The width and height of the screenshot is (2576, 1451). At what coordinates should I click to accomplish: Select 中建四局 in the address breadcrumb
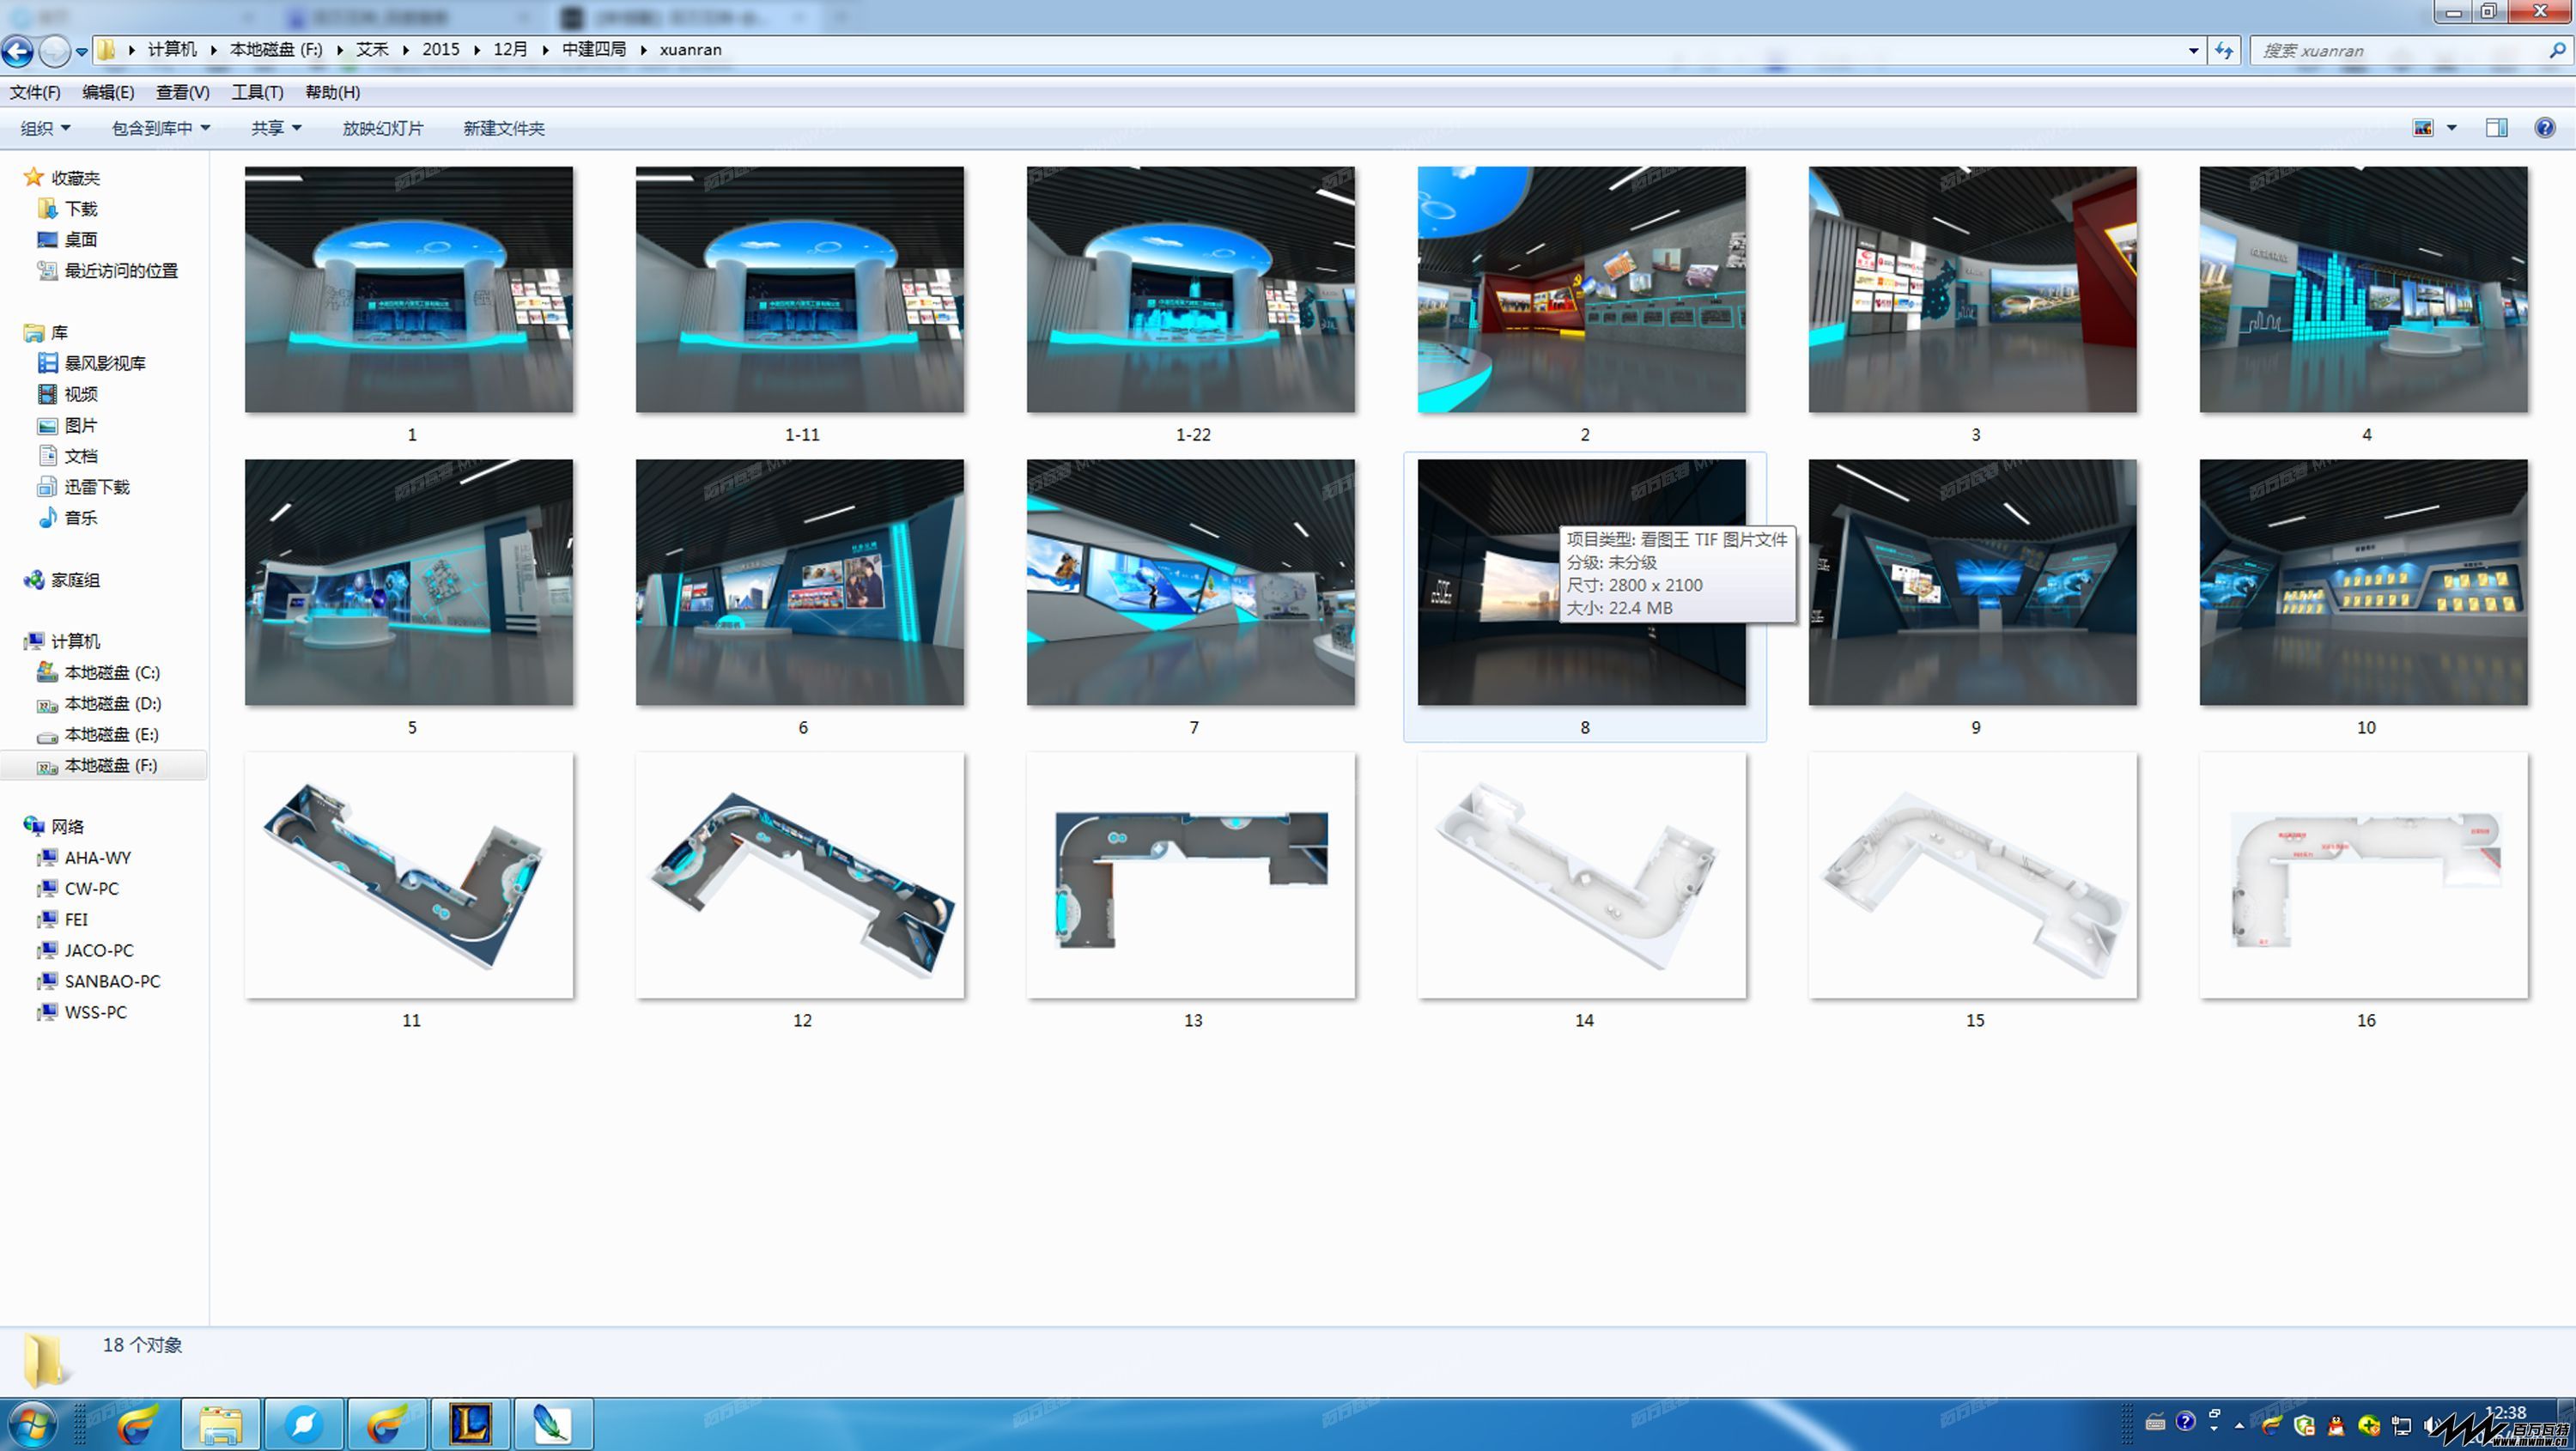tap(594, 50)
